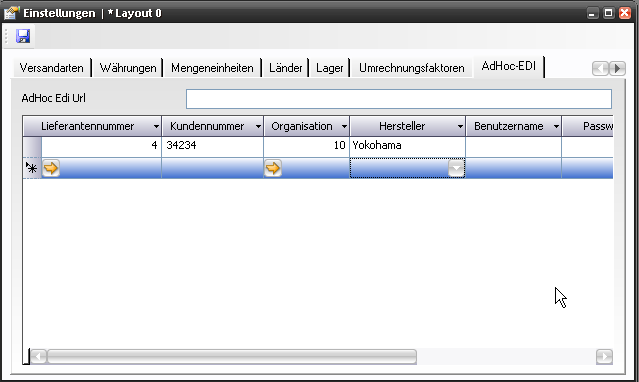
Task: Click the new row's Benutzername cell
Action: pyautogui.click(x=513, y=168)
